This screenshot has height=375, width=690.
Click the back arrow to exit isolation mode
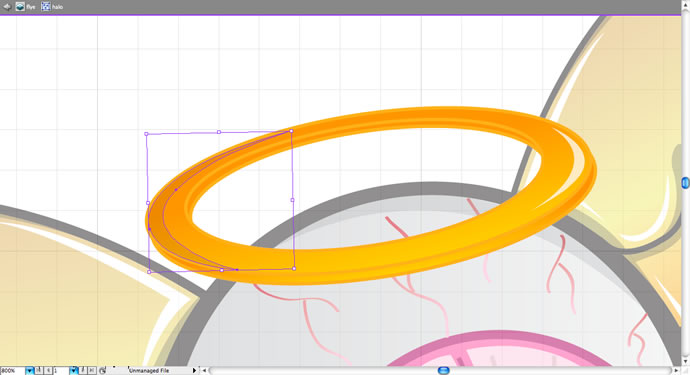pyautogui.click(x=7, y=7)
